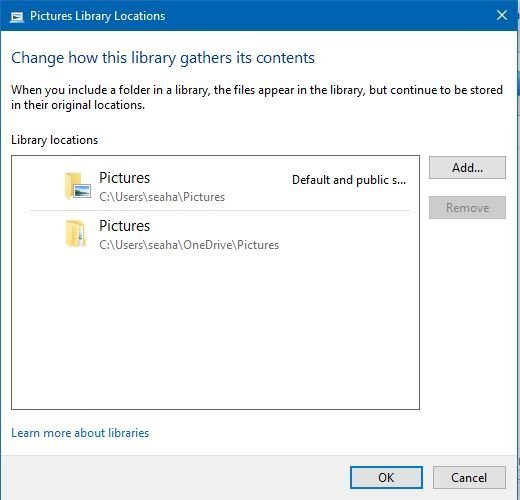Select the first Pictures library entry name
The image size is (520, 500).
[x=125, y=178]
